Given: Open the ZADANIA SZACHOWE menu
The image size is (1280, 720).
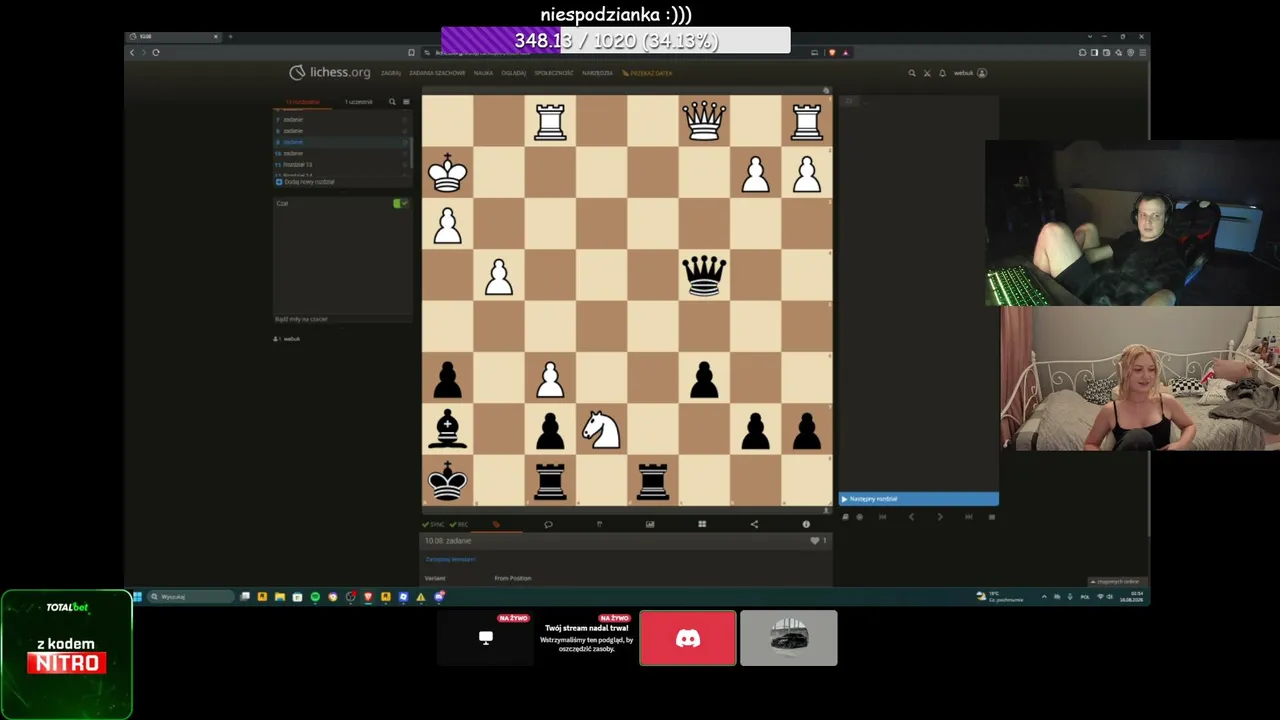Looking at the screenshot, I should point(437,73).
